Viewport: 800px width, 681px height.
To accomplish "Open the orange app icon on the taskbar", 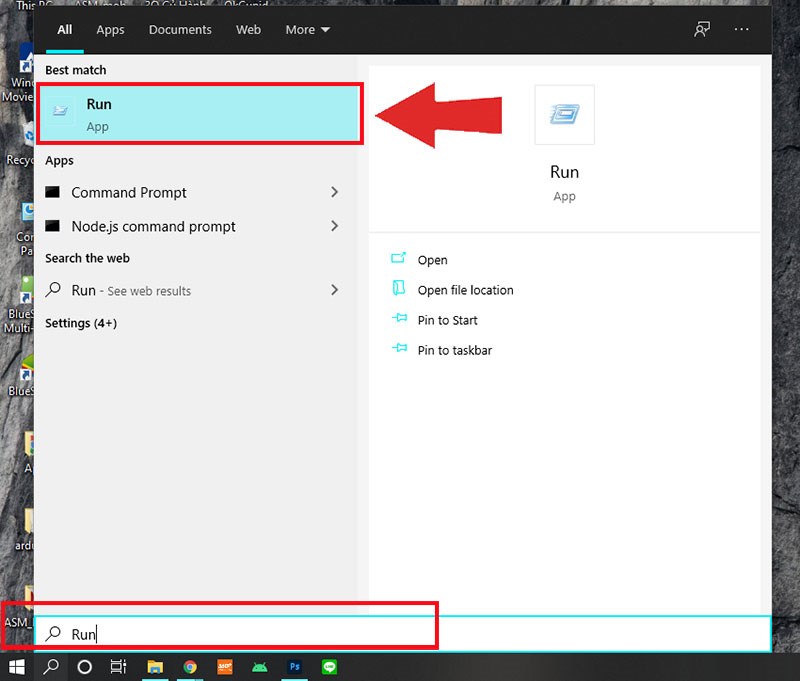I will coord(225,667).
